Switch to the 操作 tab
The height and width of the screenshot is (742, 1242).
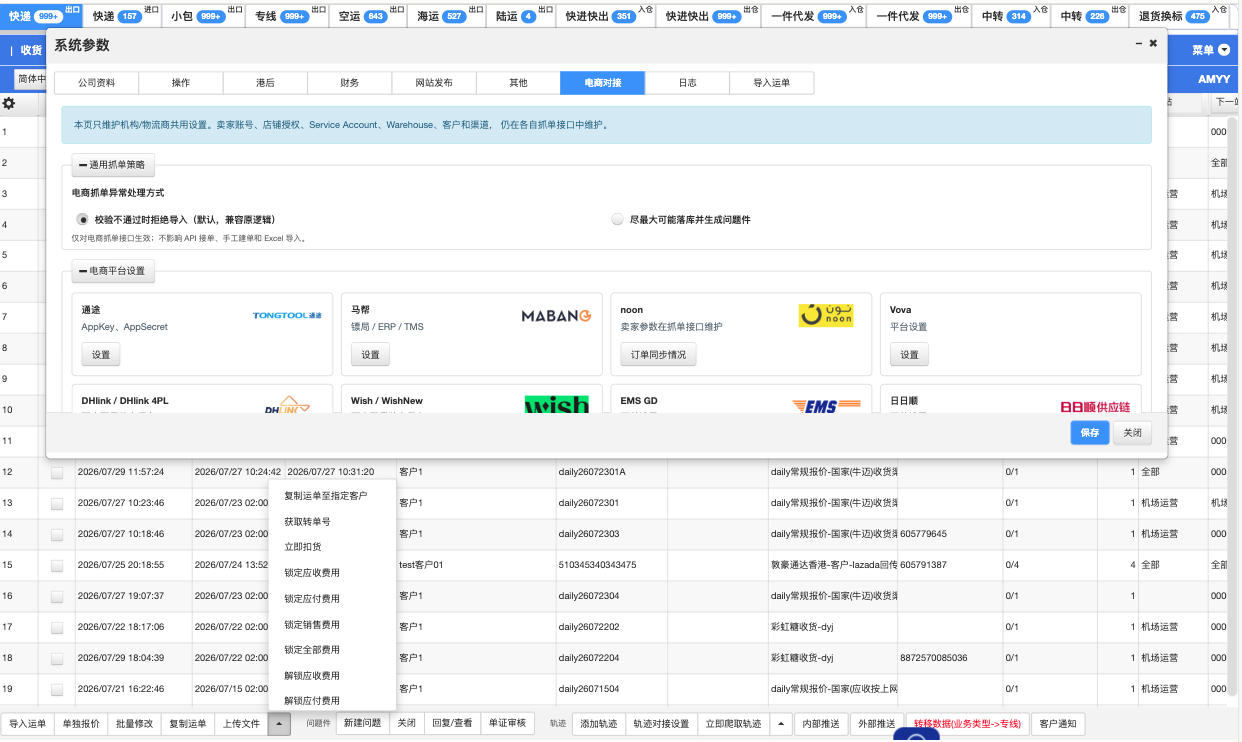(181, 83)
